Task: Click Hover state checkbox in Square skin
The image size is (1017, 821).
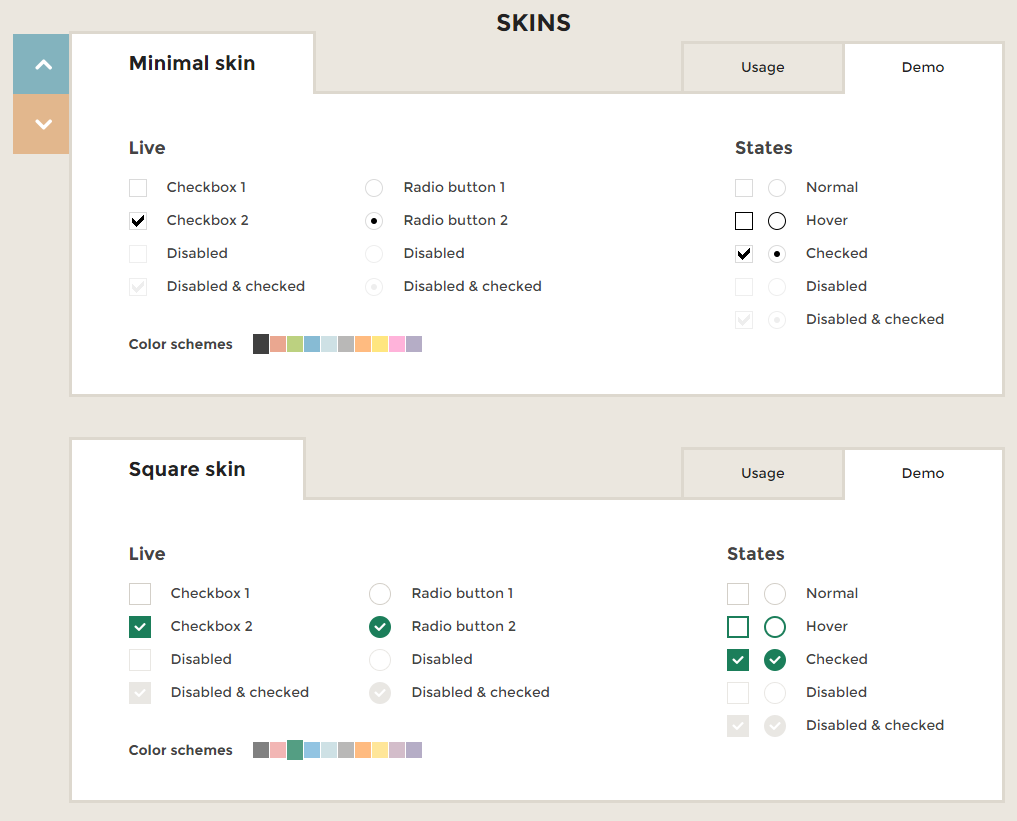Action: [738, 627]
